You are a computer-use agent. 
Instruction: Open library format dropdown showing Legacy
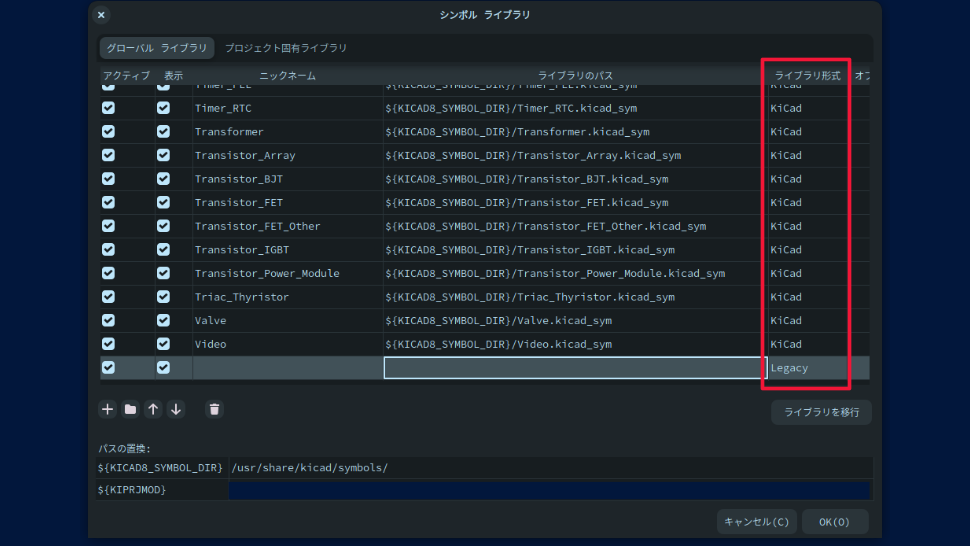[x=808, y=368]
